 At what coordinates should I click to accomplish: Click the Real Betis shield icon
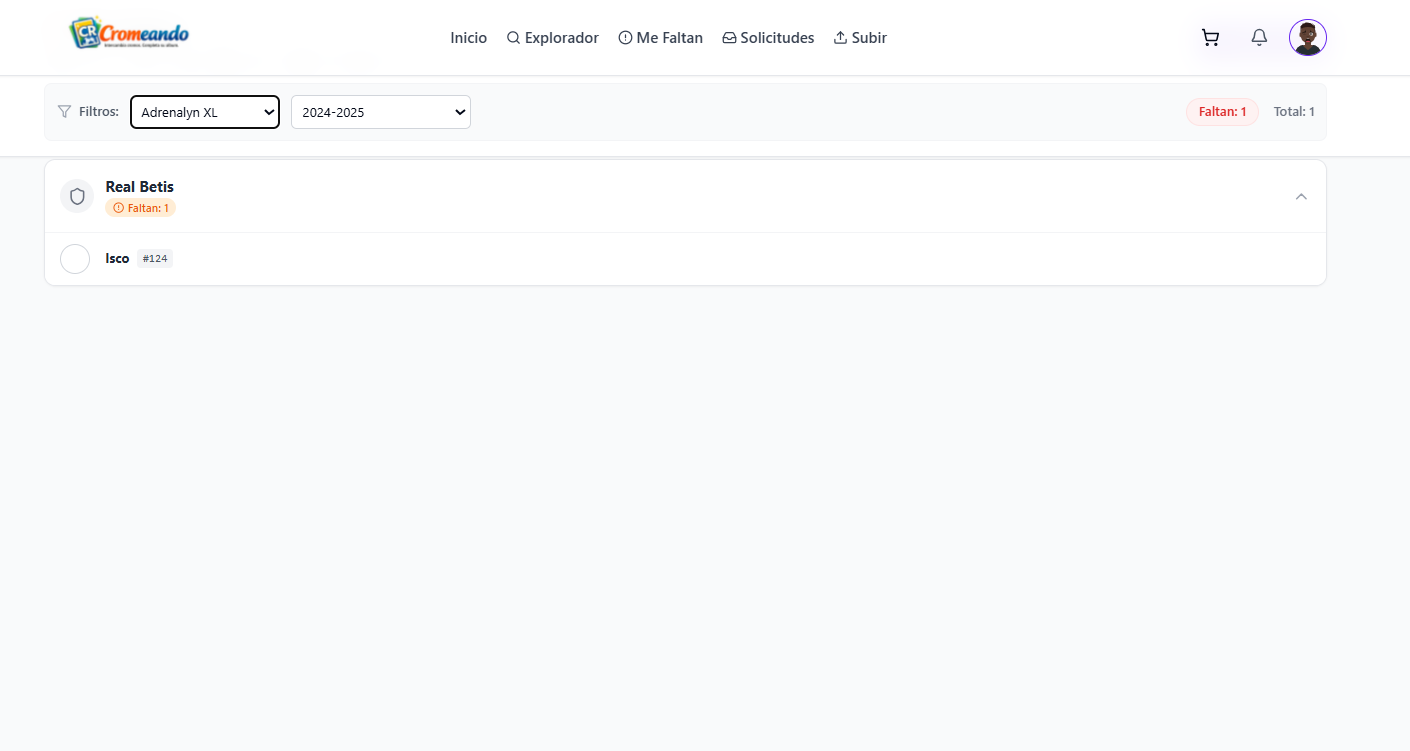coord(77,196)
